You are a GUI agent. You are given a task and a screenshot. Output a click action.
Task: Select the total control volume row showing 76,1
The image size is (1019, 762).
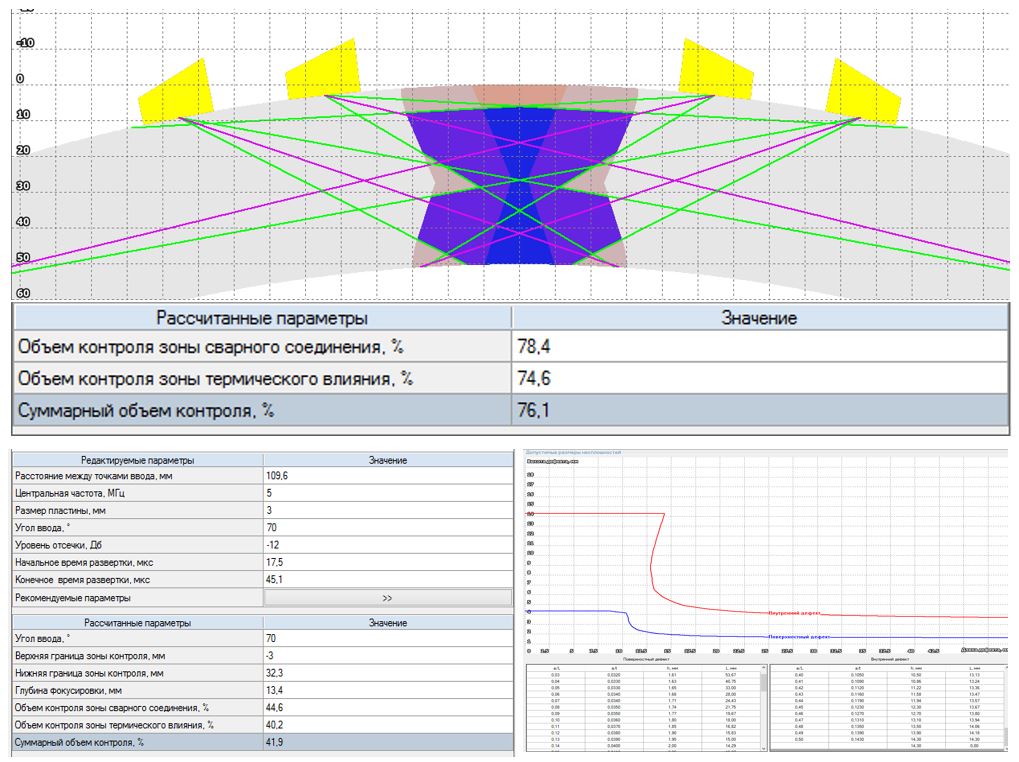(509, 412)
